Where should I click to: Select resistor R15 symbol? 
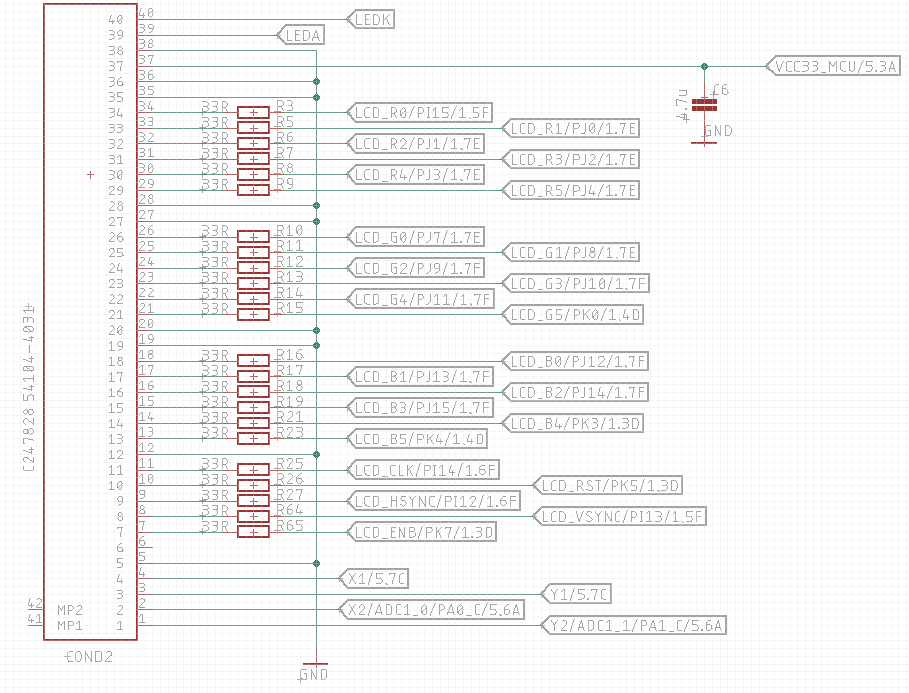coord(253,314)
